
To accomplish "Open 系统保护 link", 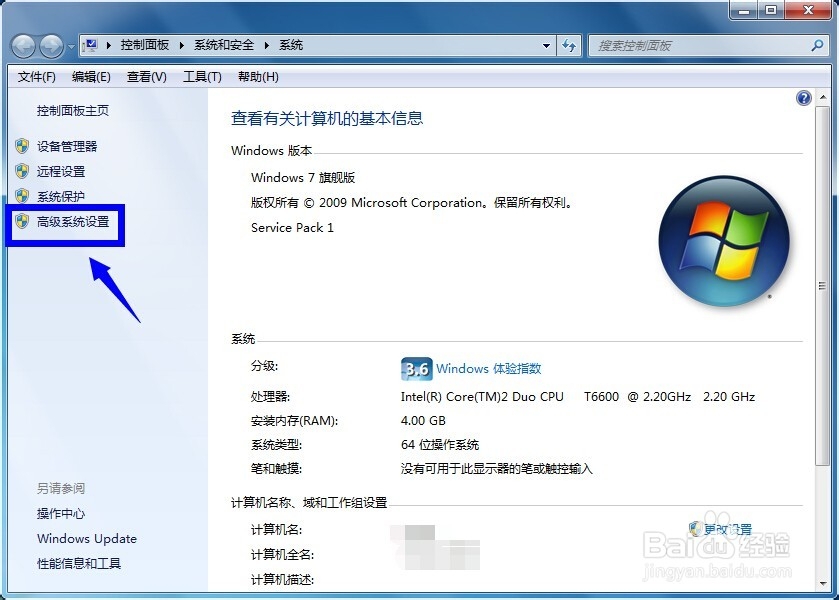I will tap(60, 196).
